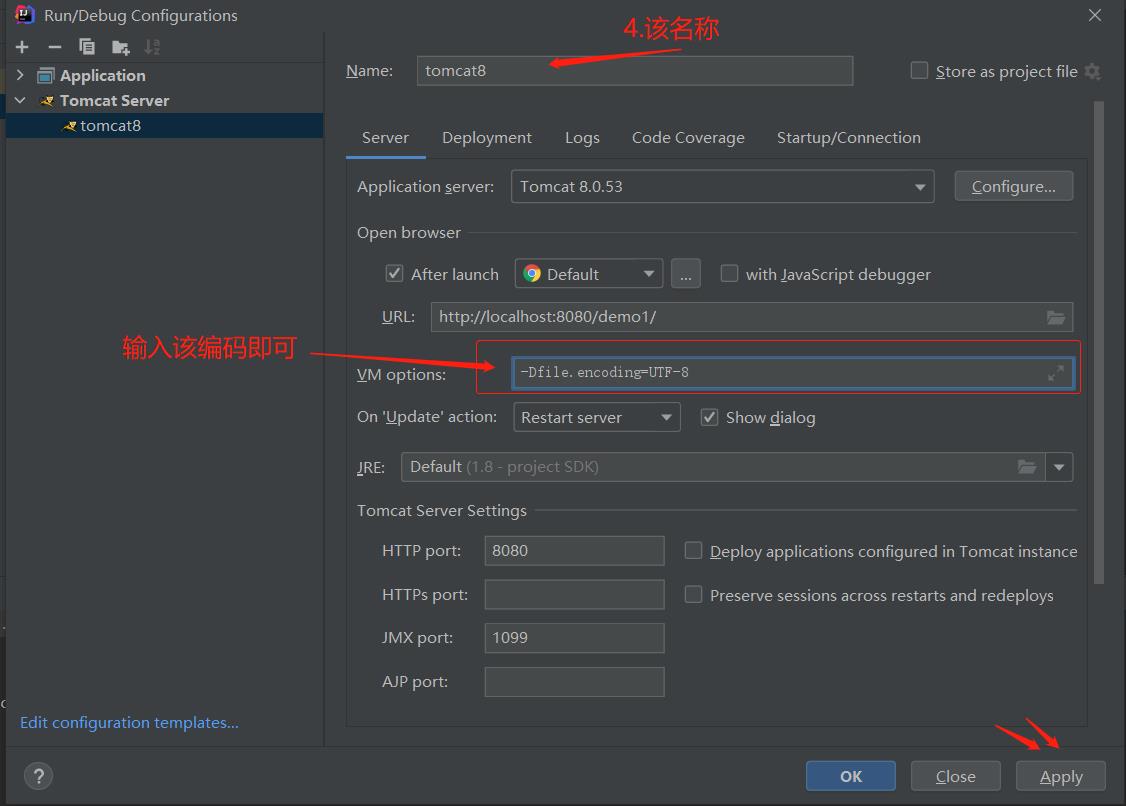Screen dimensions: 1126x806
Task: Select the Application tree item
Action: tap(164, 75)
